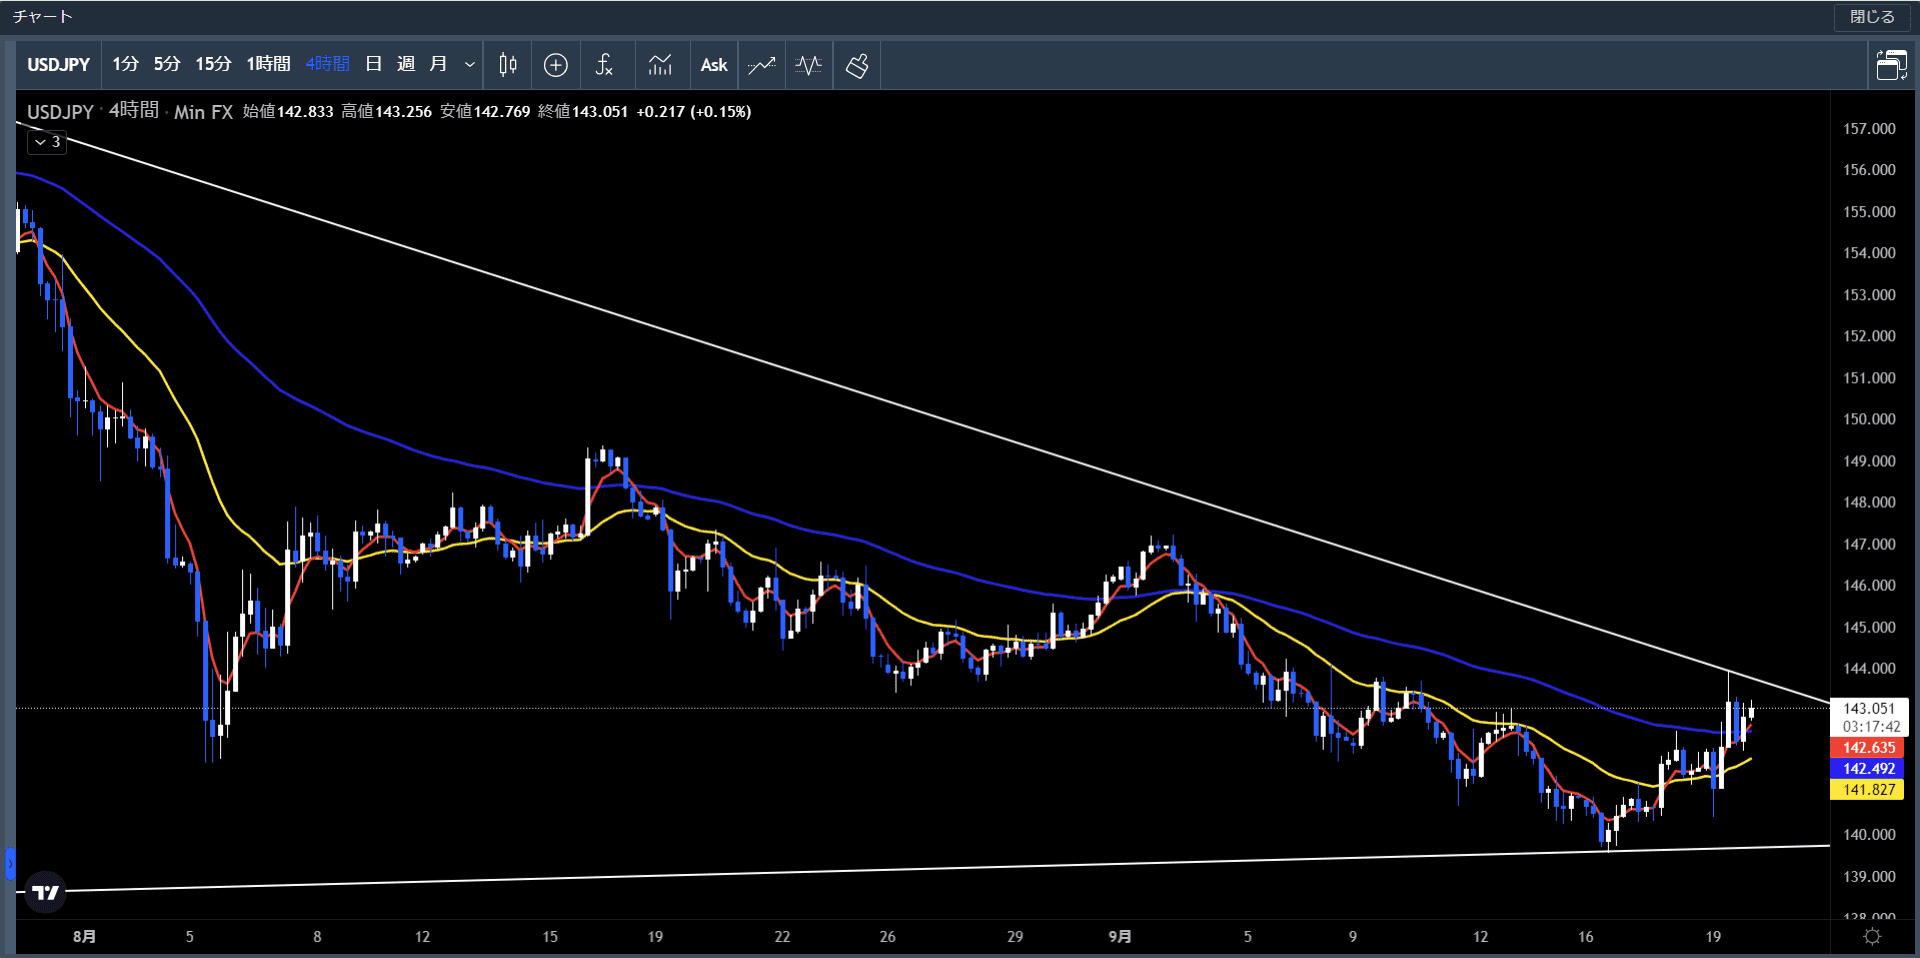Select the 4時間 timeframe
The width and height of the screenshot is (1920, 958).
pos(327,65)
